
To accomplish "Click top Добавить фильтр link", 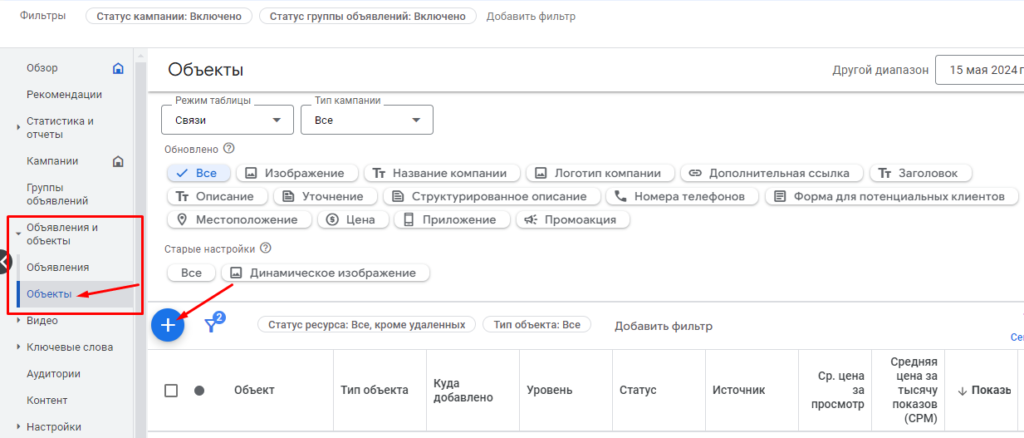I will pos(531,16).
